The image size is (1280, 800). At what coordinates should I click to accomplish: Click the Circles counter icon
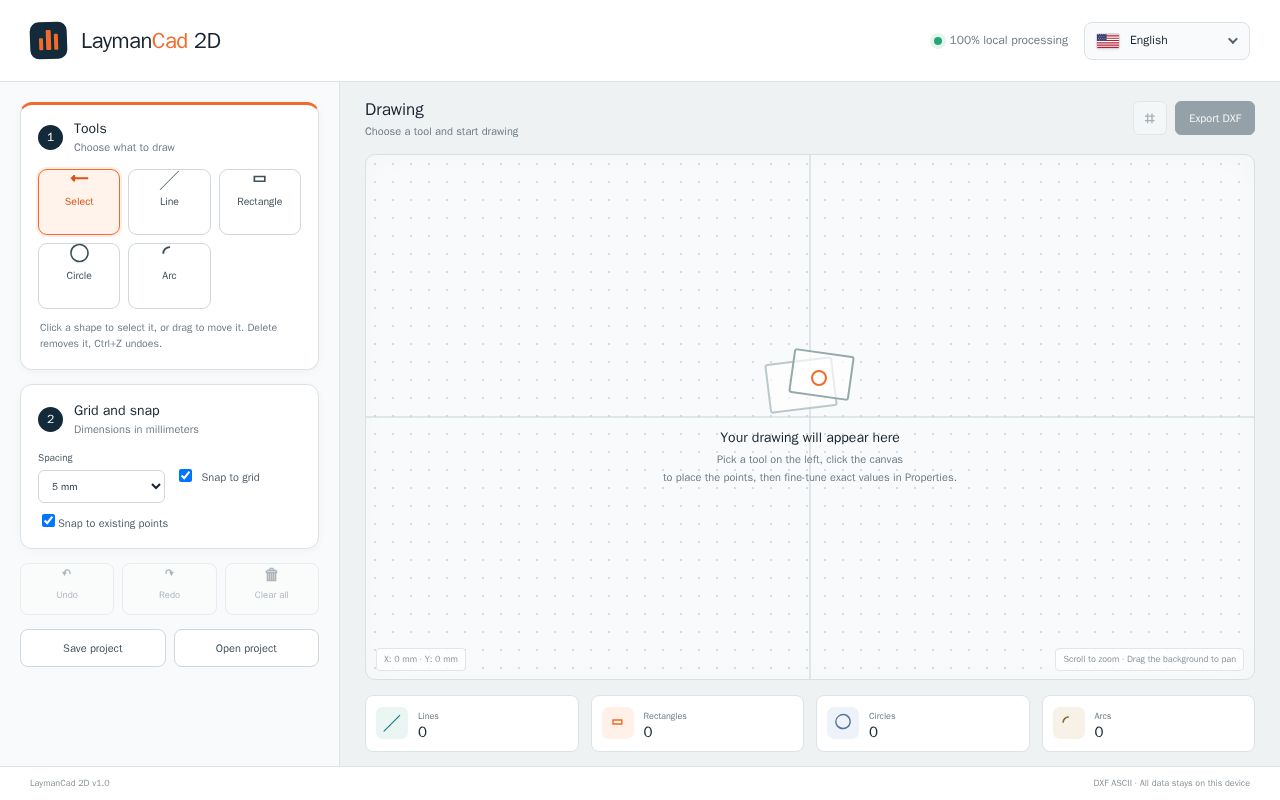coord(843,723)
